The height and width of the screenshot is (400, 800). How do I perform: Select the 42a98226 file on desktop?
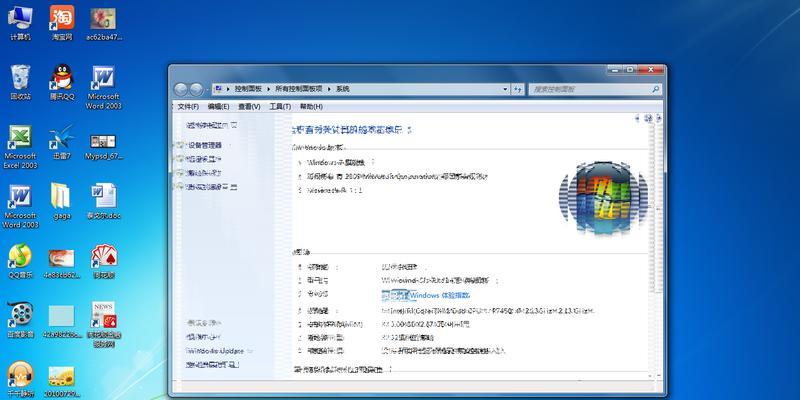[62, 322]
